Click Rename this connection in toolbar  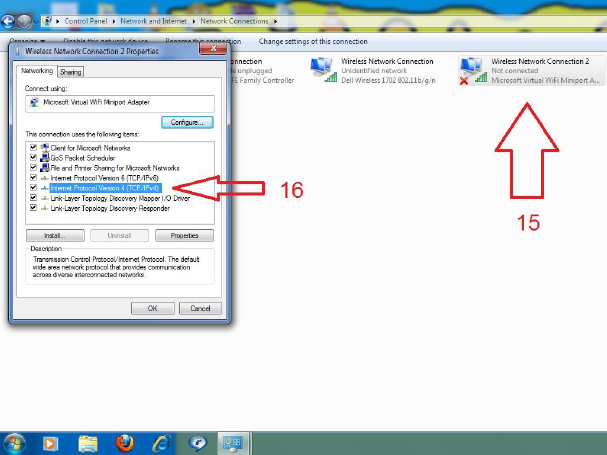tap(203, 41)
